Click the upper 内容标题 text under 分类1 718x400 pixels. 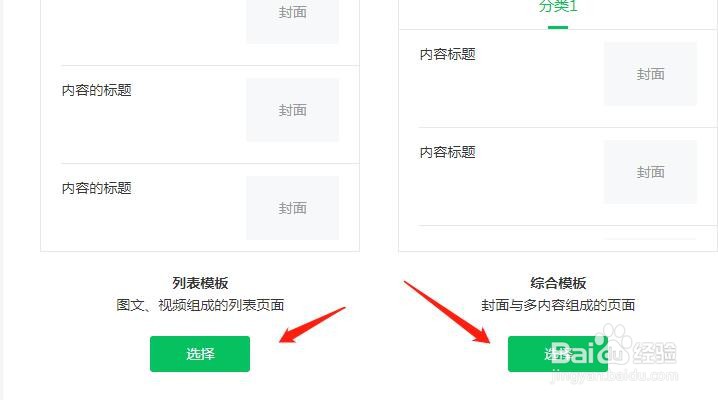click(x=447, y=54)
